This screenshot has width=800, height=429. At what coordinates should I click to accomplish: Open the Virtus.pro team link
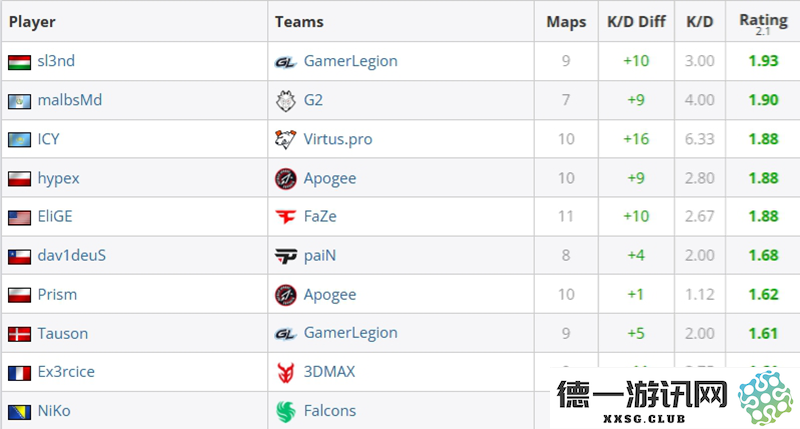coord(338,139)
